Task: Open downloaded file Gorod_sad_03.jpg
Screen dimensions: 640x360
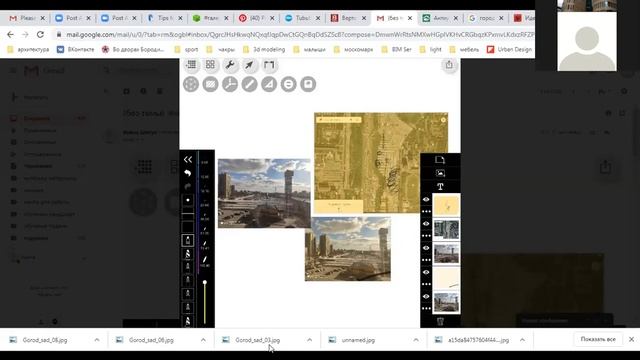Action: [x=258, y=340]
